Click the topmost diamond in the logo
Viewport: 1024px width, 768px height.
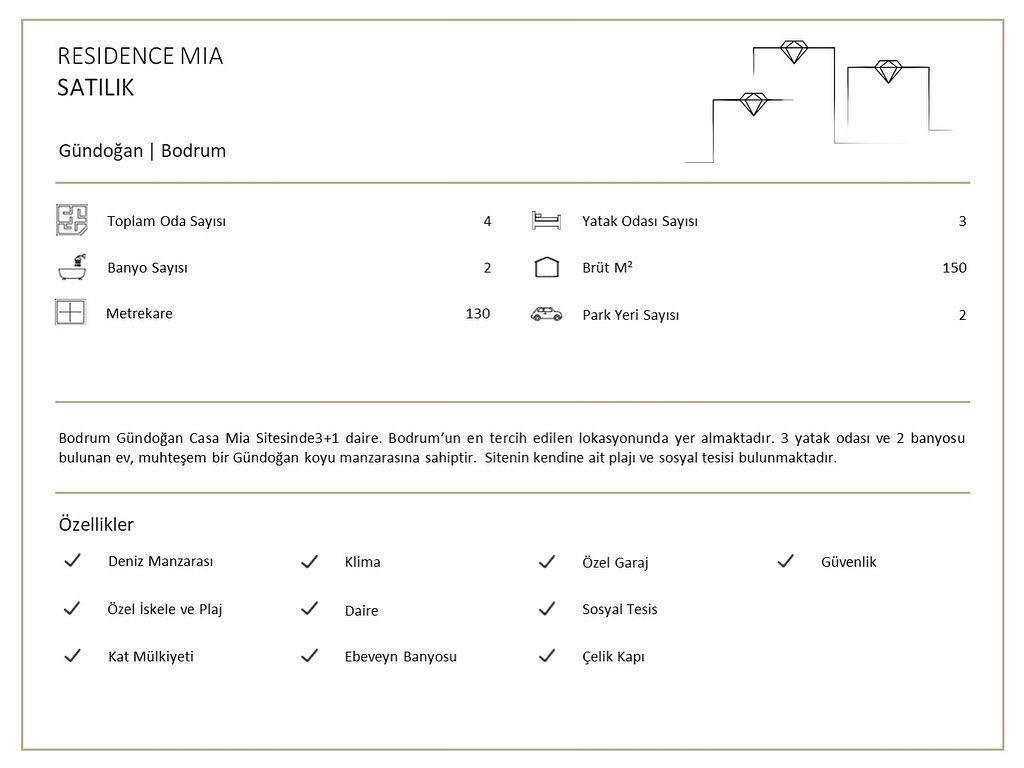pyautogui.click(x=794, y=52)
